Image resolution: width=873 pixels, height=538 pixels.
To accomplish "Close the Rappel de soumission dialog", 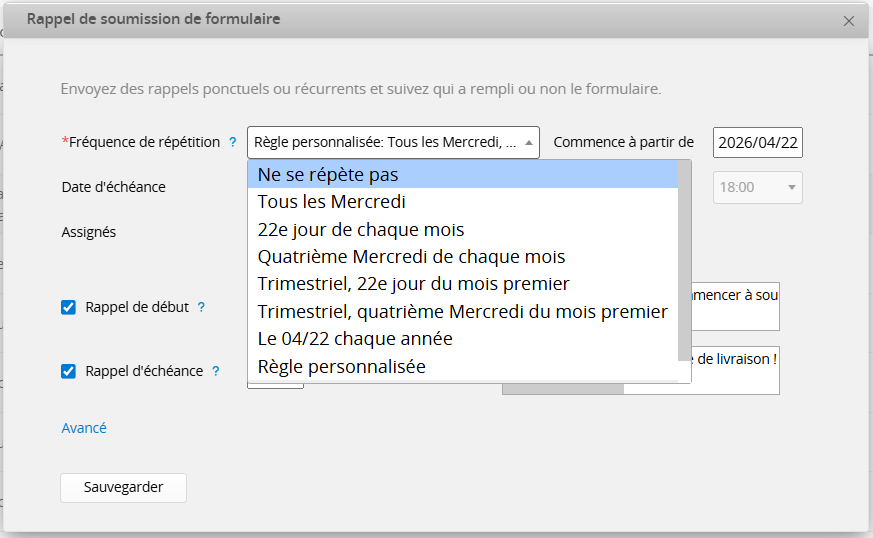I will (x=849, y=21).
